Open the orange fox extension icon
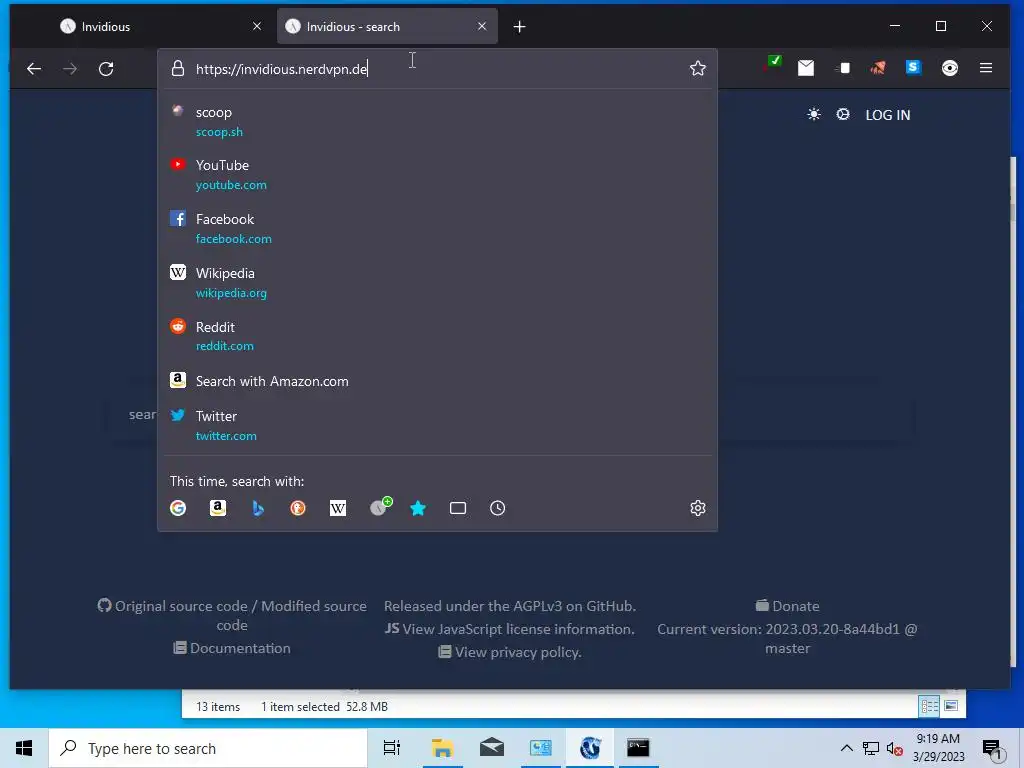 [878, 67]
